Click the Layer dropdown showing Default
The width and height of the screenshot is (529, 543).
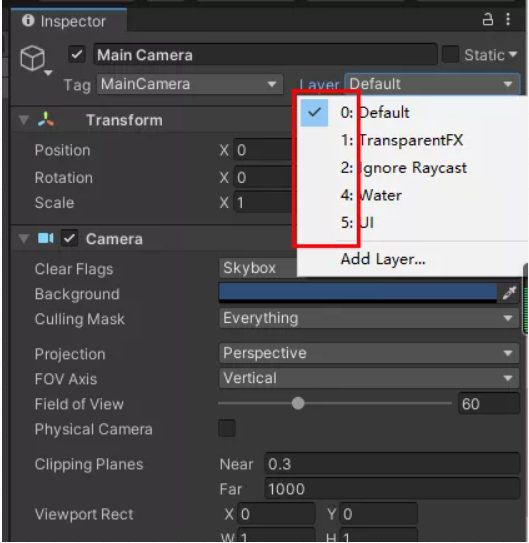432,84
